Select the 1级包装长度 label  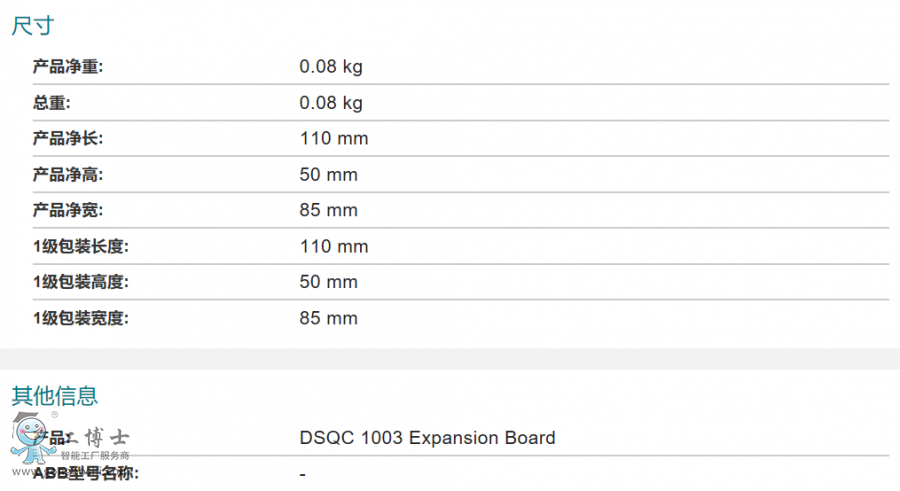coord(81,247)
